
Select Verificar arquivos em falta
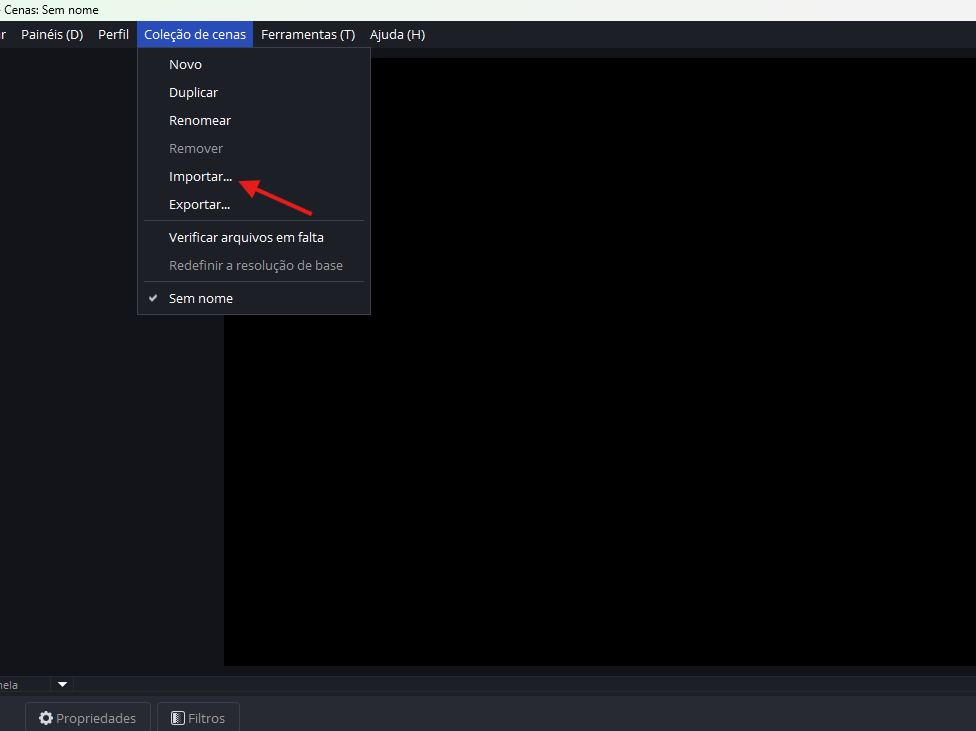coord(246,237)
